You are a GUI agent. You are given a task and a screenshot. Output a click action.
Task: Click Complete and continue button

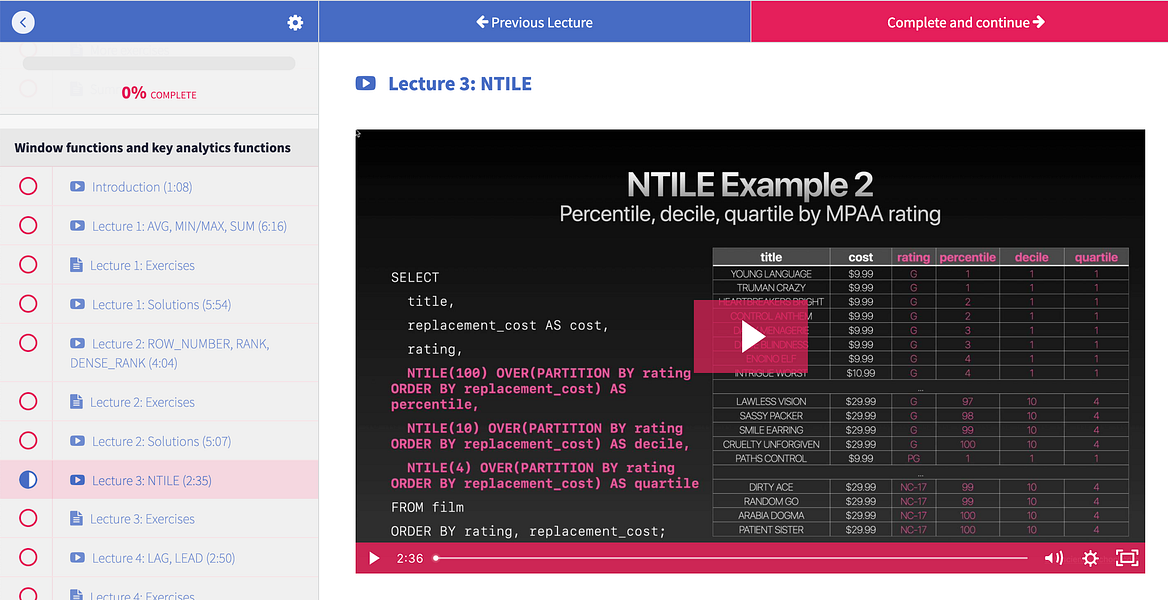click(959, 22)
